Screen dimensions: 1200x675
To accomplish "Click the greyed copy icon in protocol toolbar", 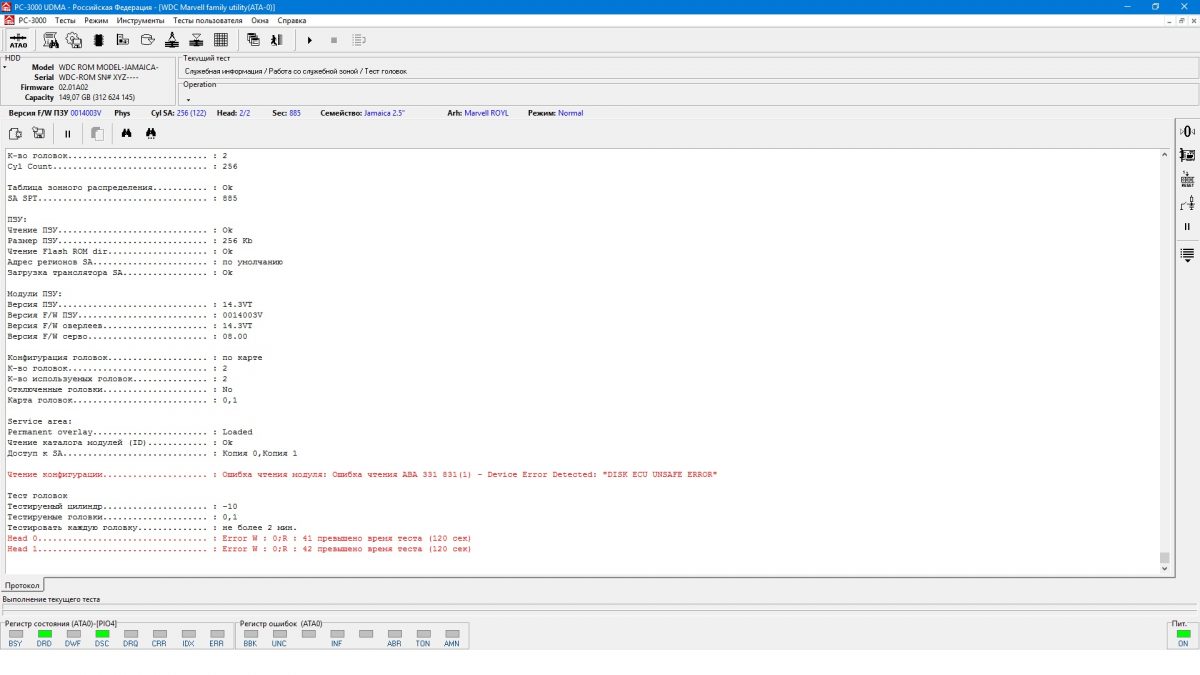I will [x=97, y=133].
